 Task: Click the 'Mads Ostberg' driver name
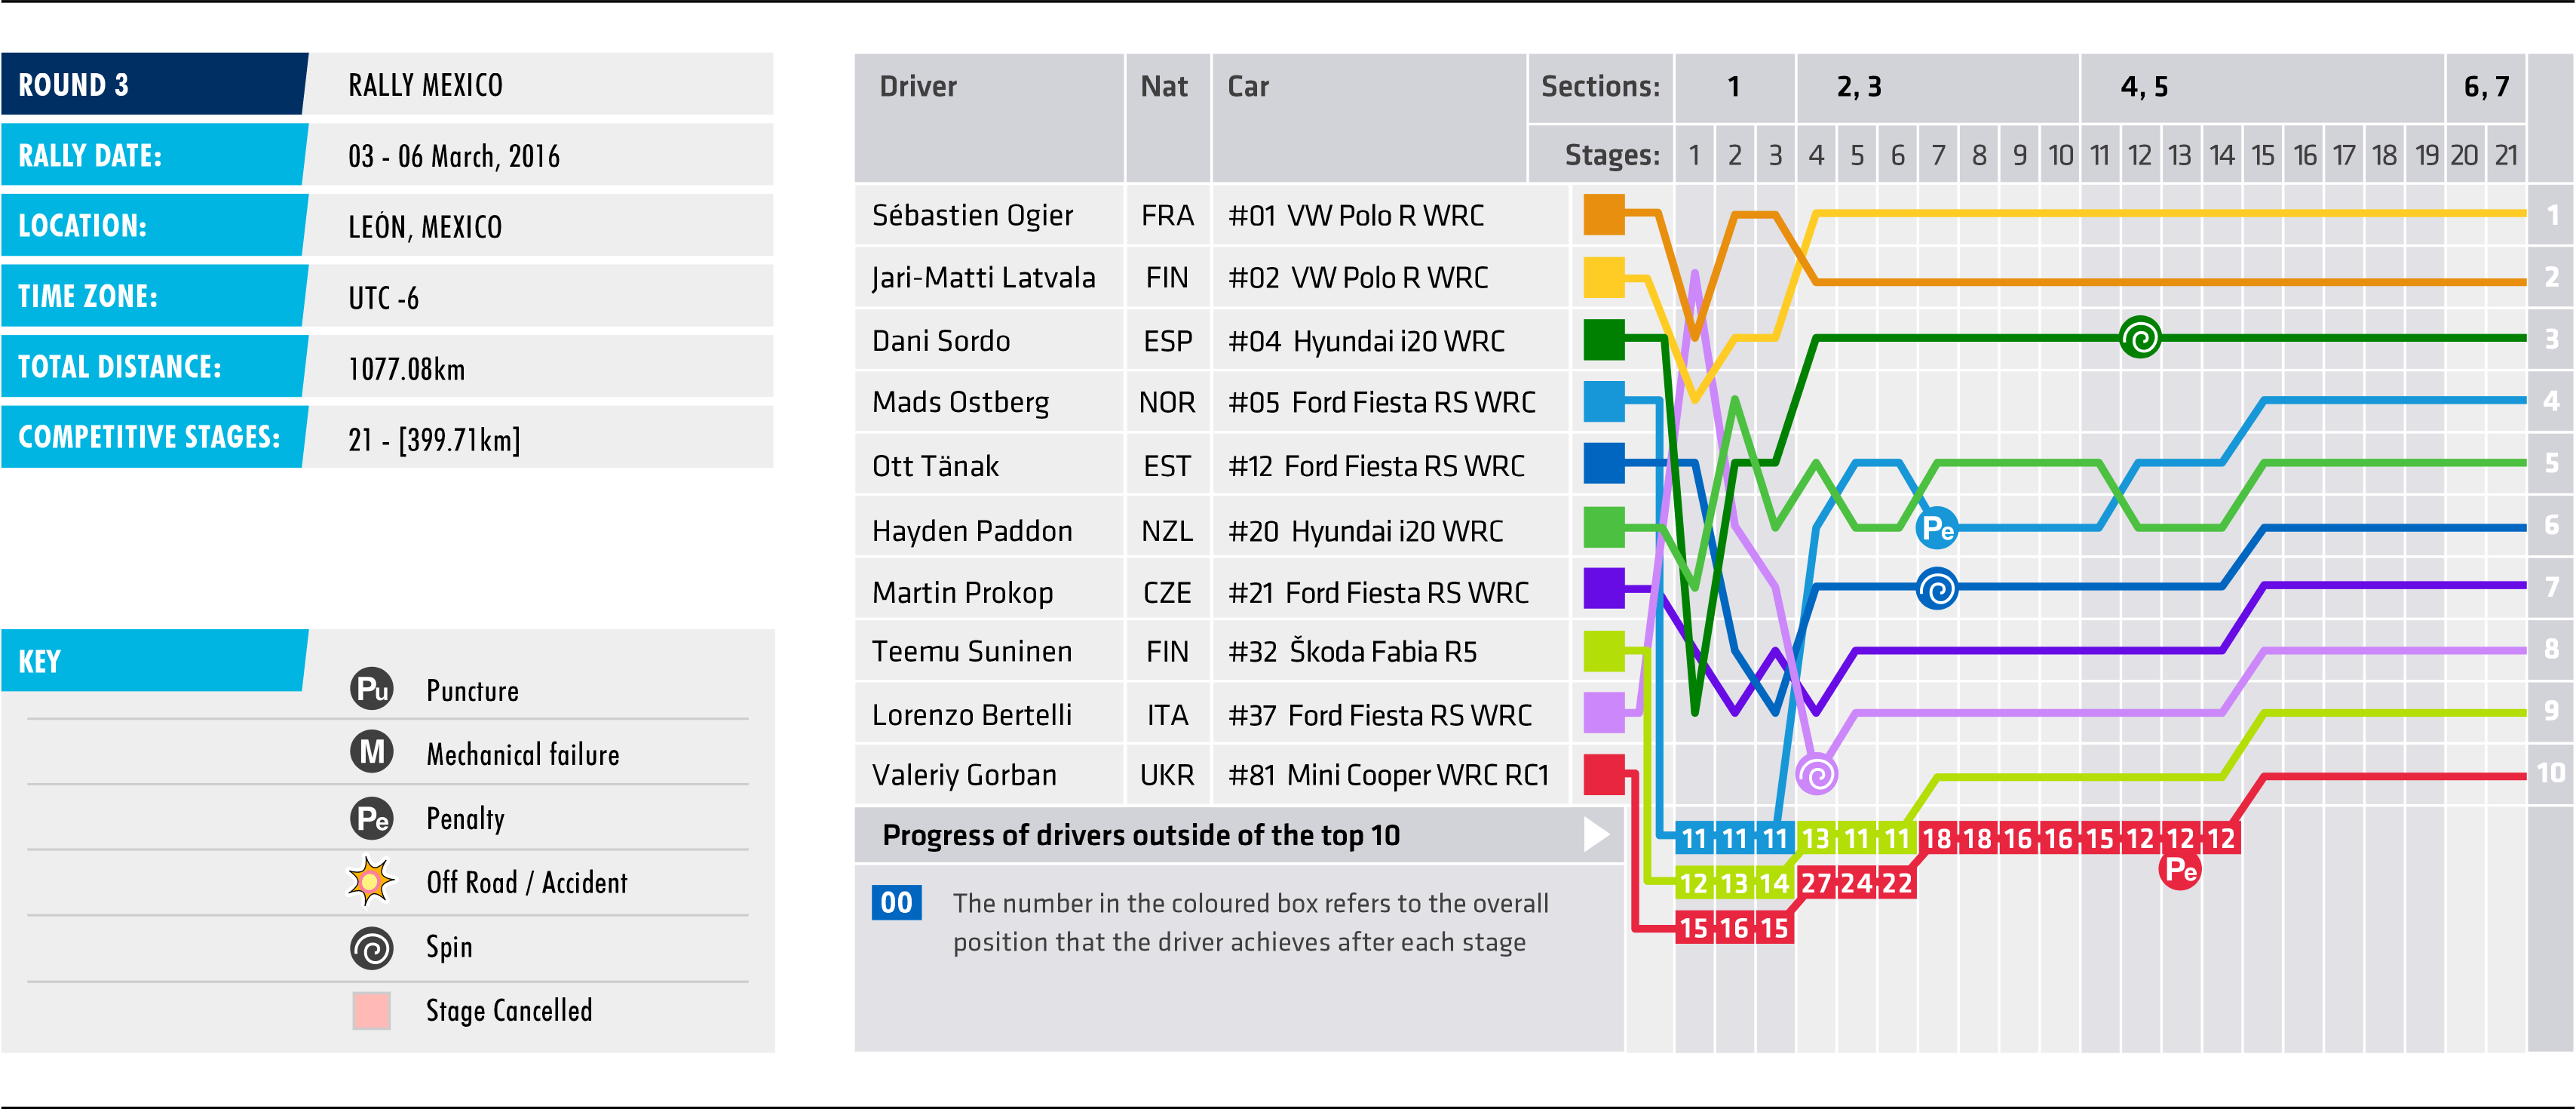(x=960, y=403)
